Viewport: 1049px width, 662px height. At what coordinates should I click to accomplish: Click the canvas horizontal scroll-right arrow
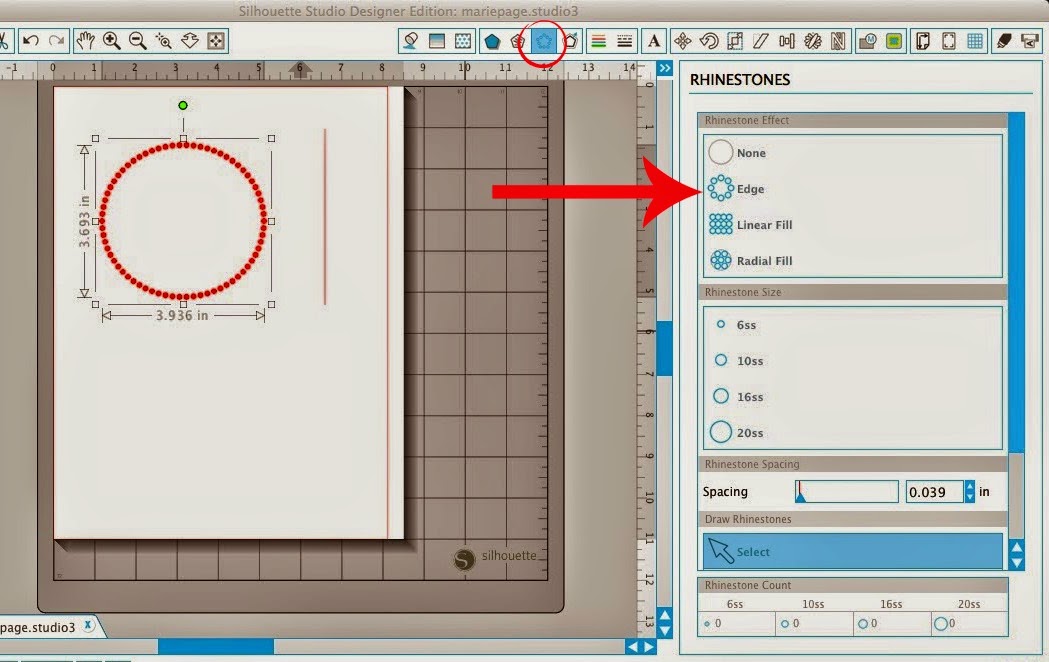(649, 647)
